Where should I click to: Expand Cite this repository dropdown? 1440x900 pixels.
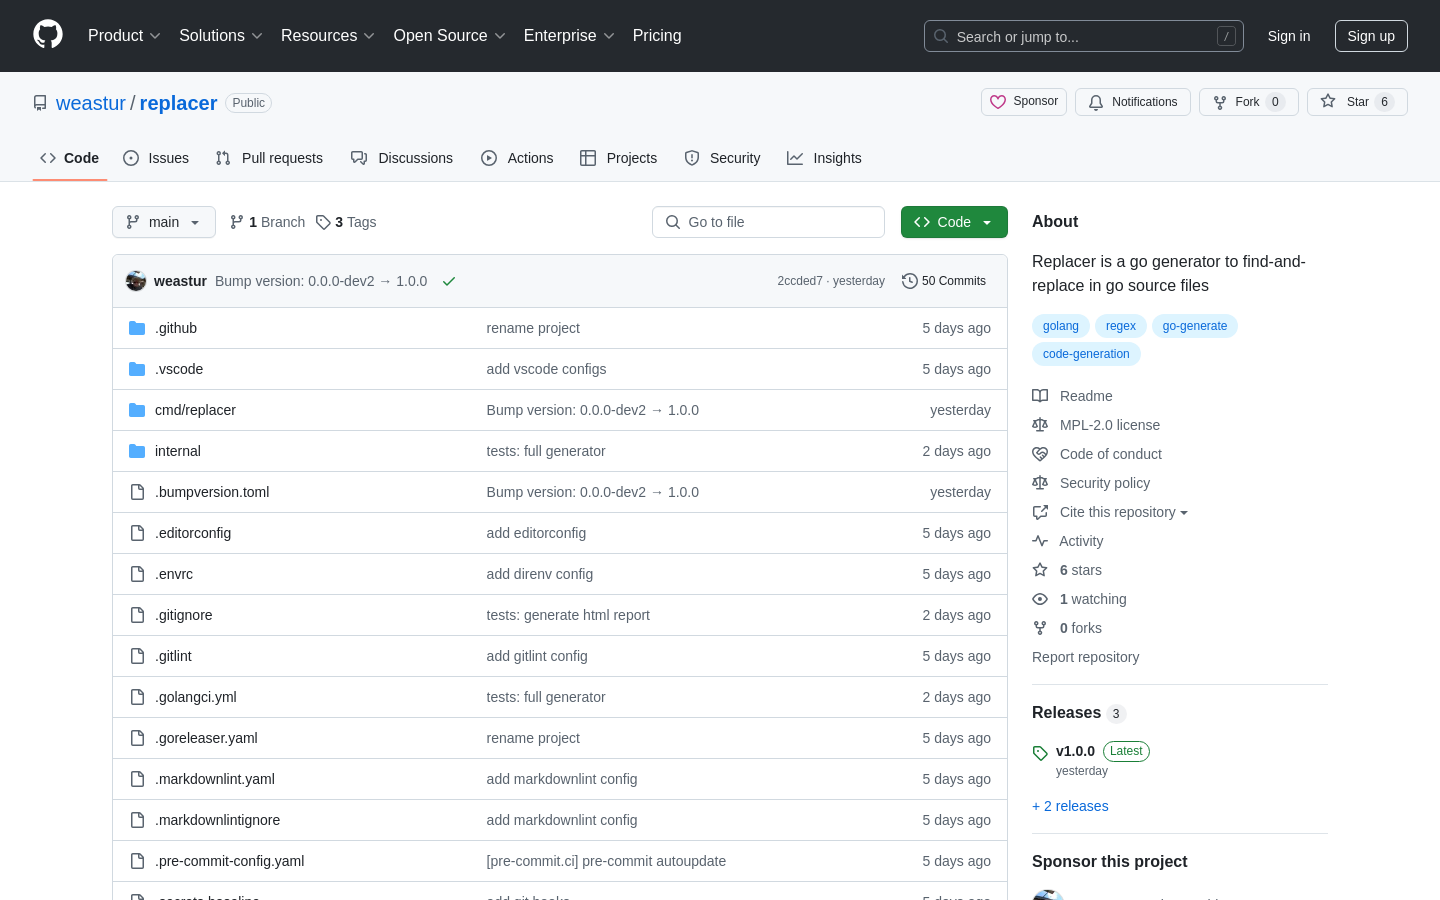1124,512
